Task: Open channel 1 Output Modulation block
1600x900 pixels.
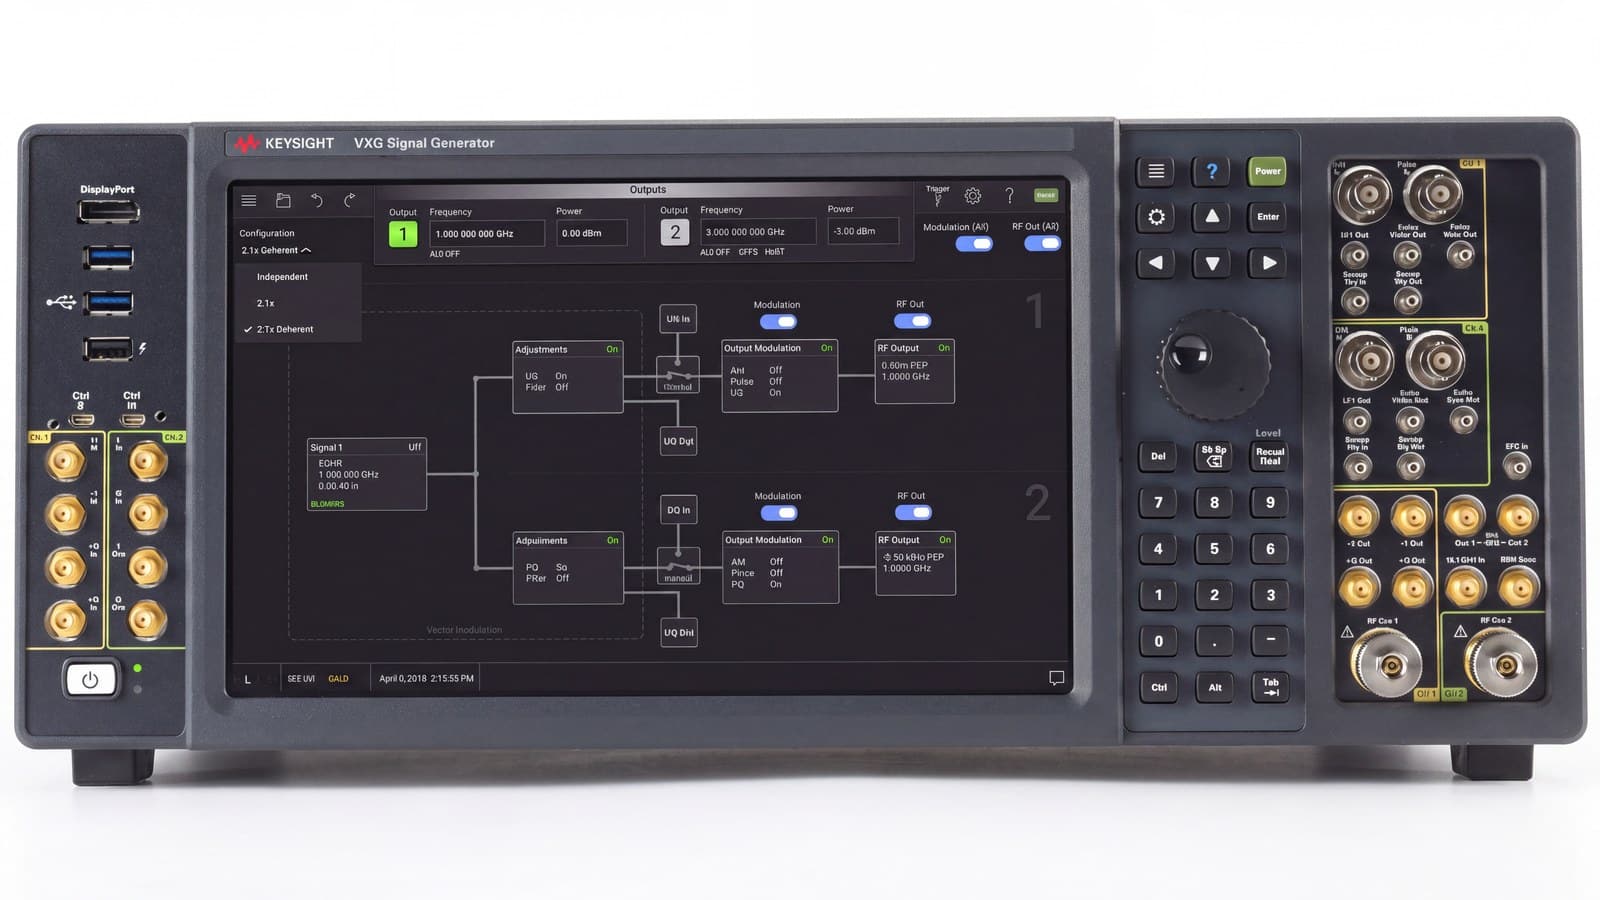Action: 780,376
